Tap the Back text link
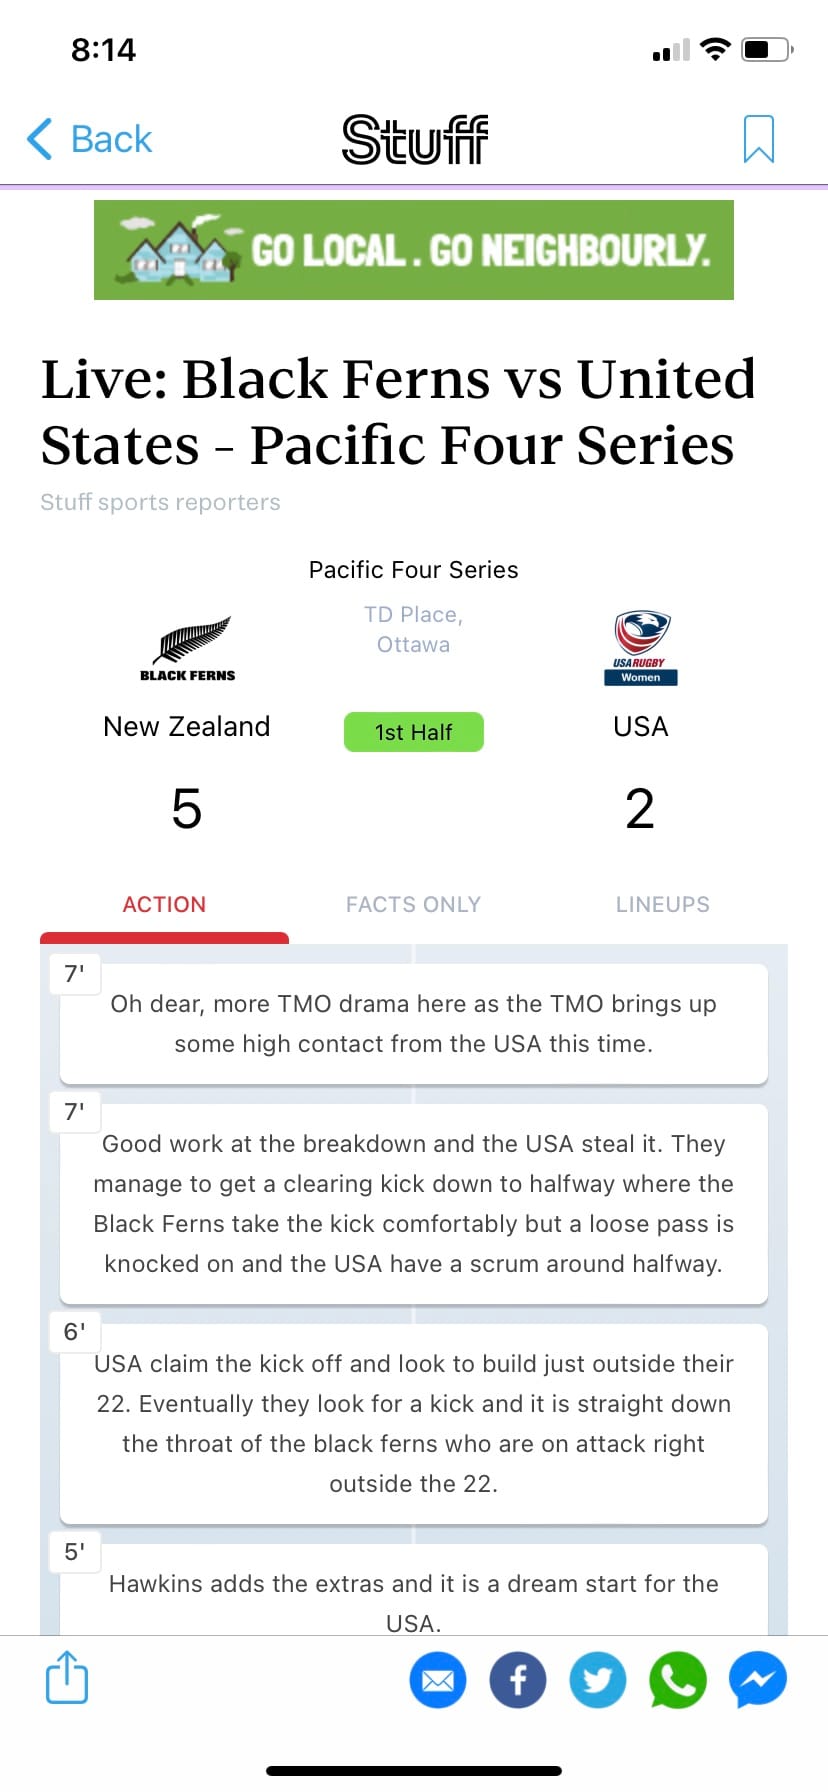The image size is (828, 1792). click(111, 139)
